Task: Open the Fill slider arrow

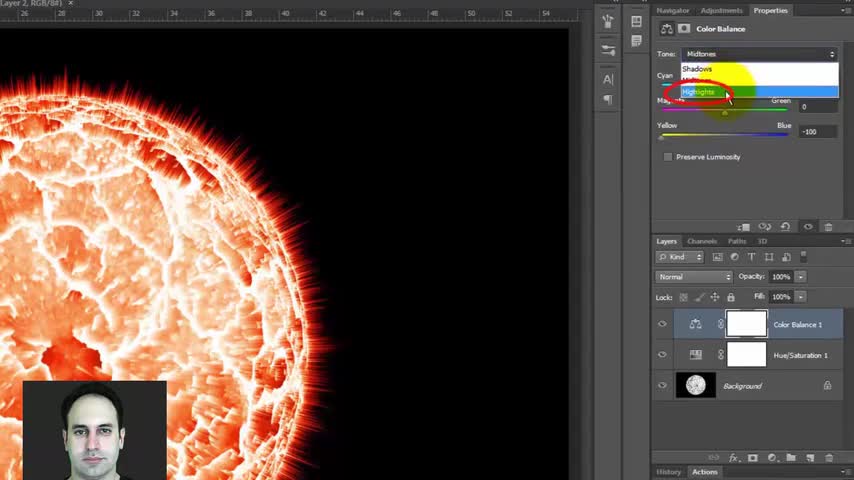Action: pyautogui.click(x=801, y=297)
